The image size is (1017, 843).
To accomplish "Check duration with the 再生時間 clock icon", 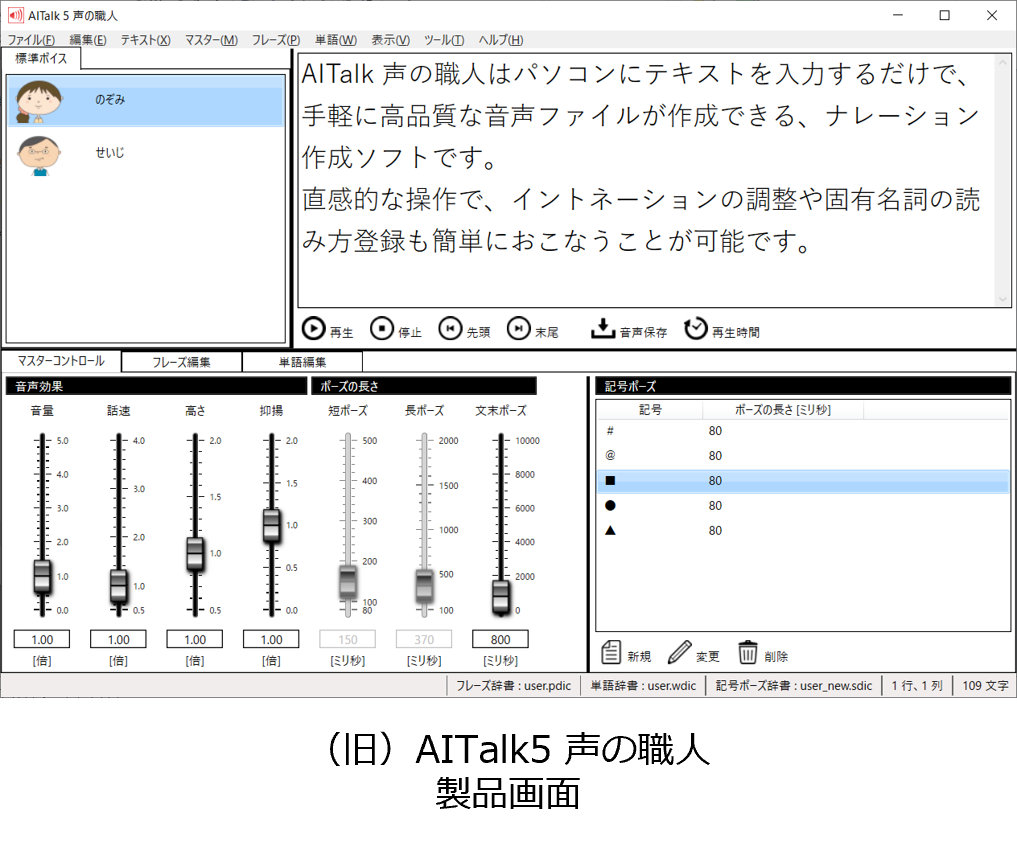I will [695, 329].
